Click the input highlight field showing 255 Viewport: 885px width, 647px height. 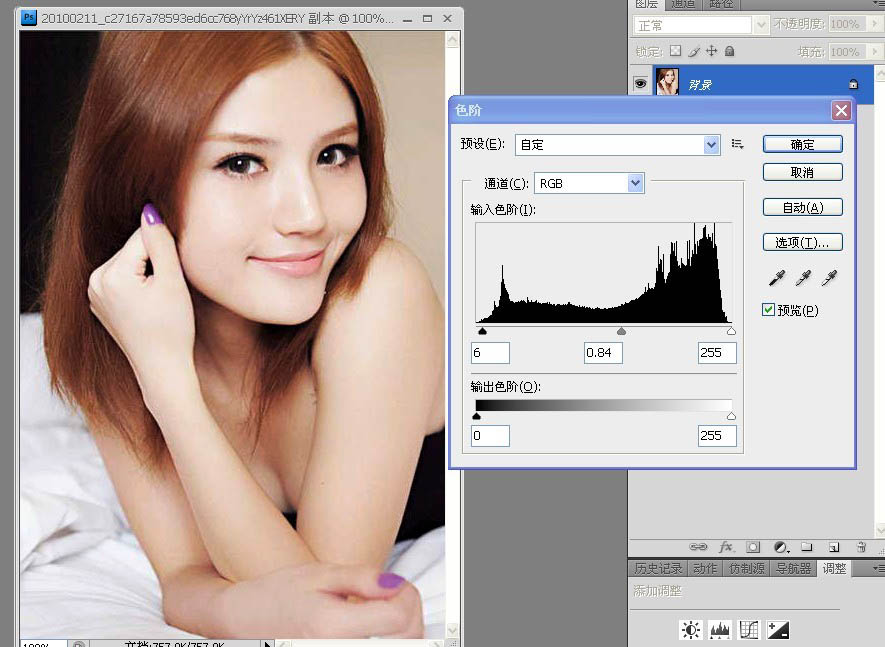717,353
